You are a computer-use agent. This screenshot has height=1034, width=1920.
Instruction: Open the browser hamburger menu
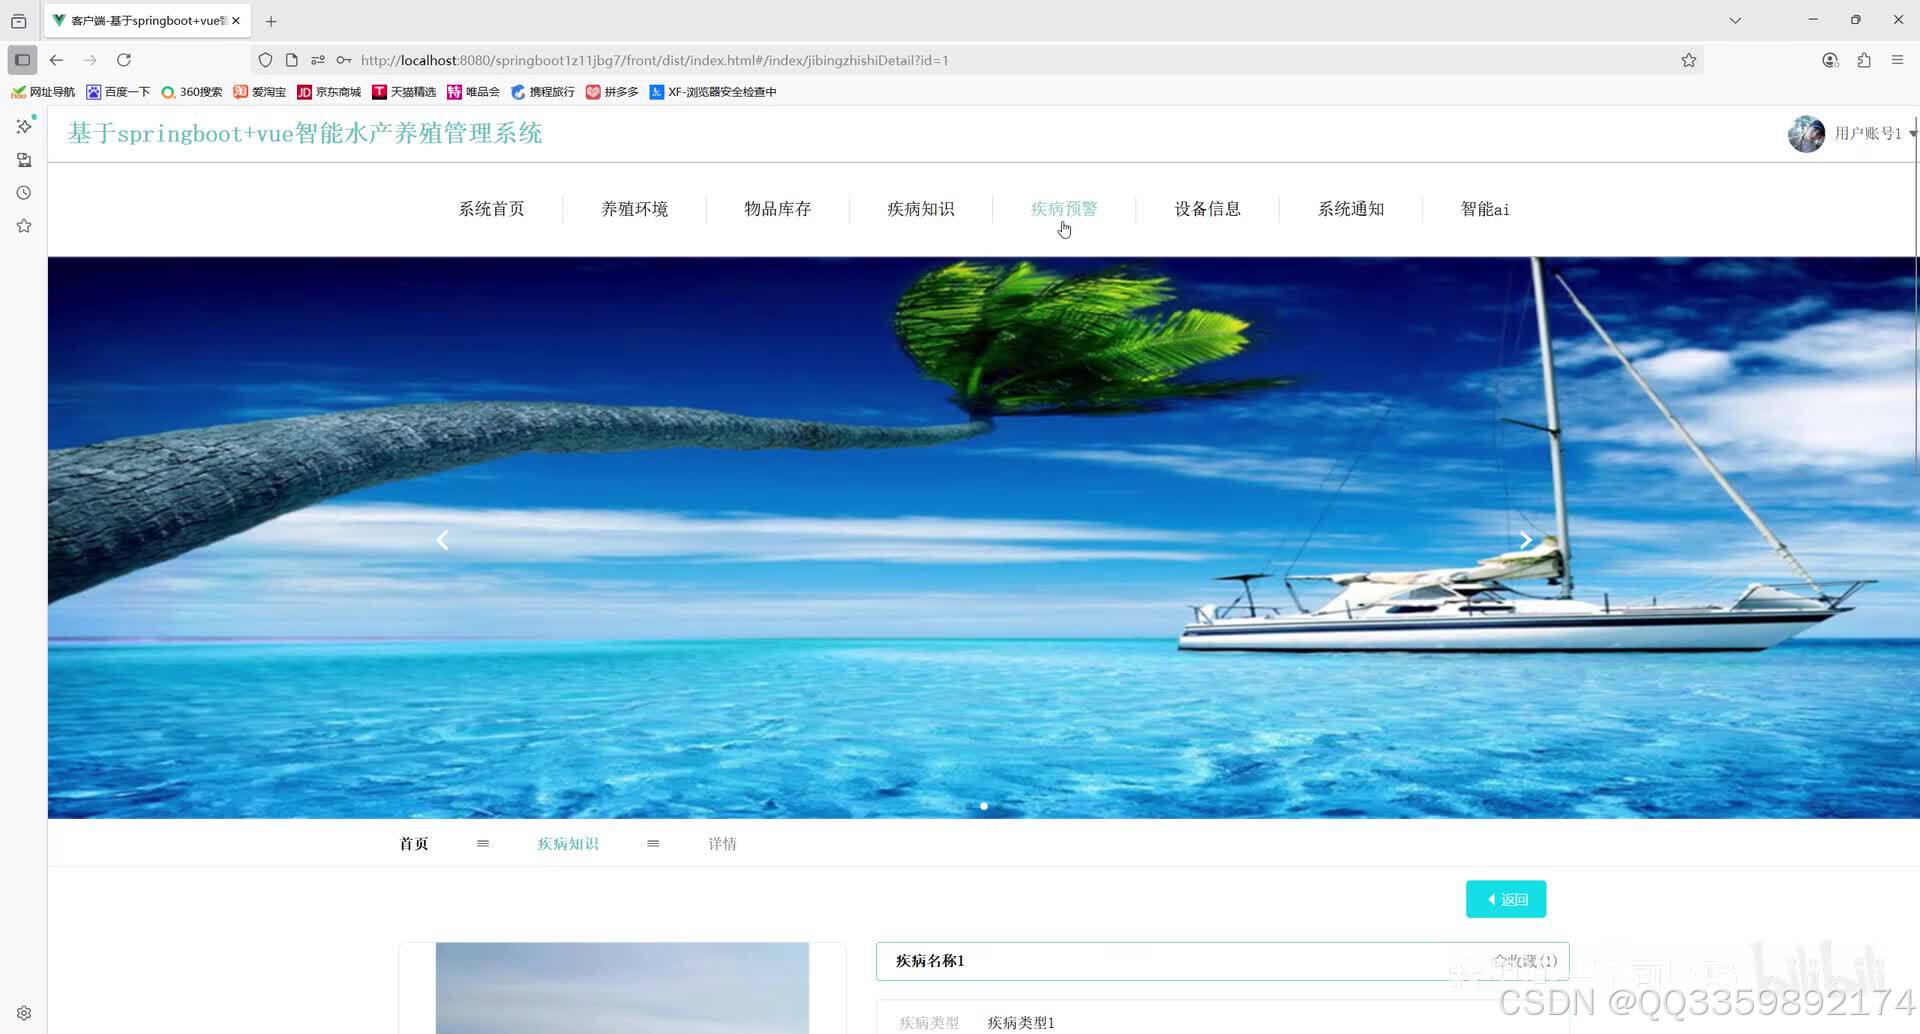[1898, 60]
